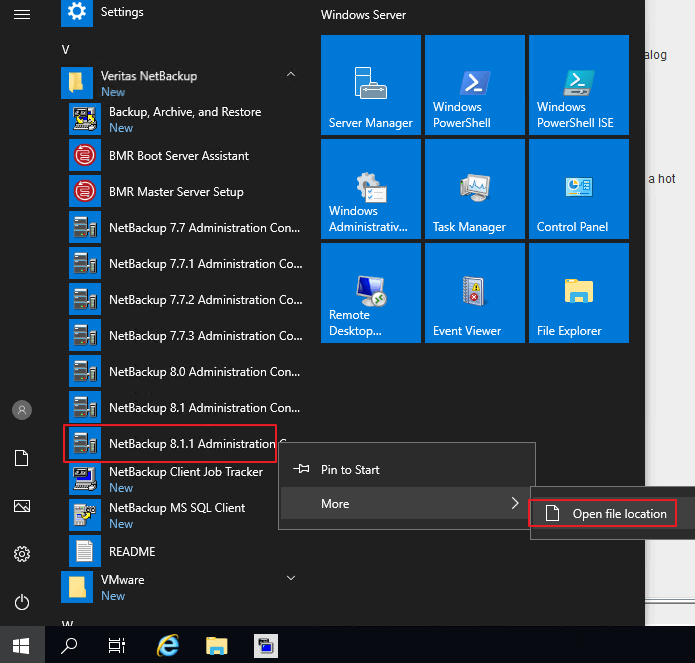Image resolution: width=695 pixels, height=663 pixels.
Task: Open Task View on the taskbar
Action: pos(117,646)
